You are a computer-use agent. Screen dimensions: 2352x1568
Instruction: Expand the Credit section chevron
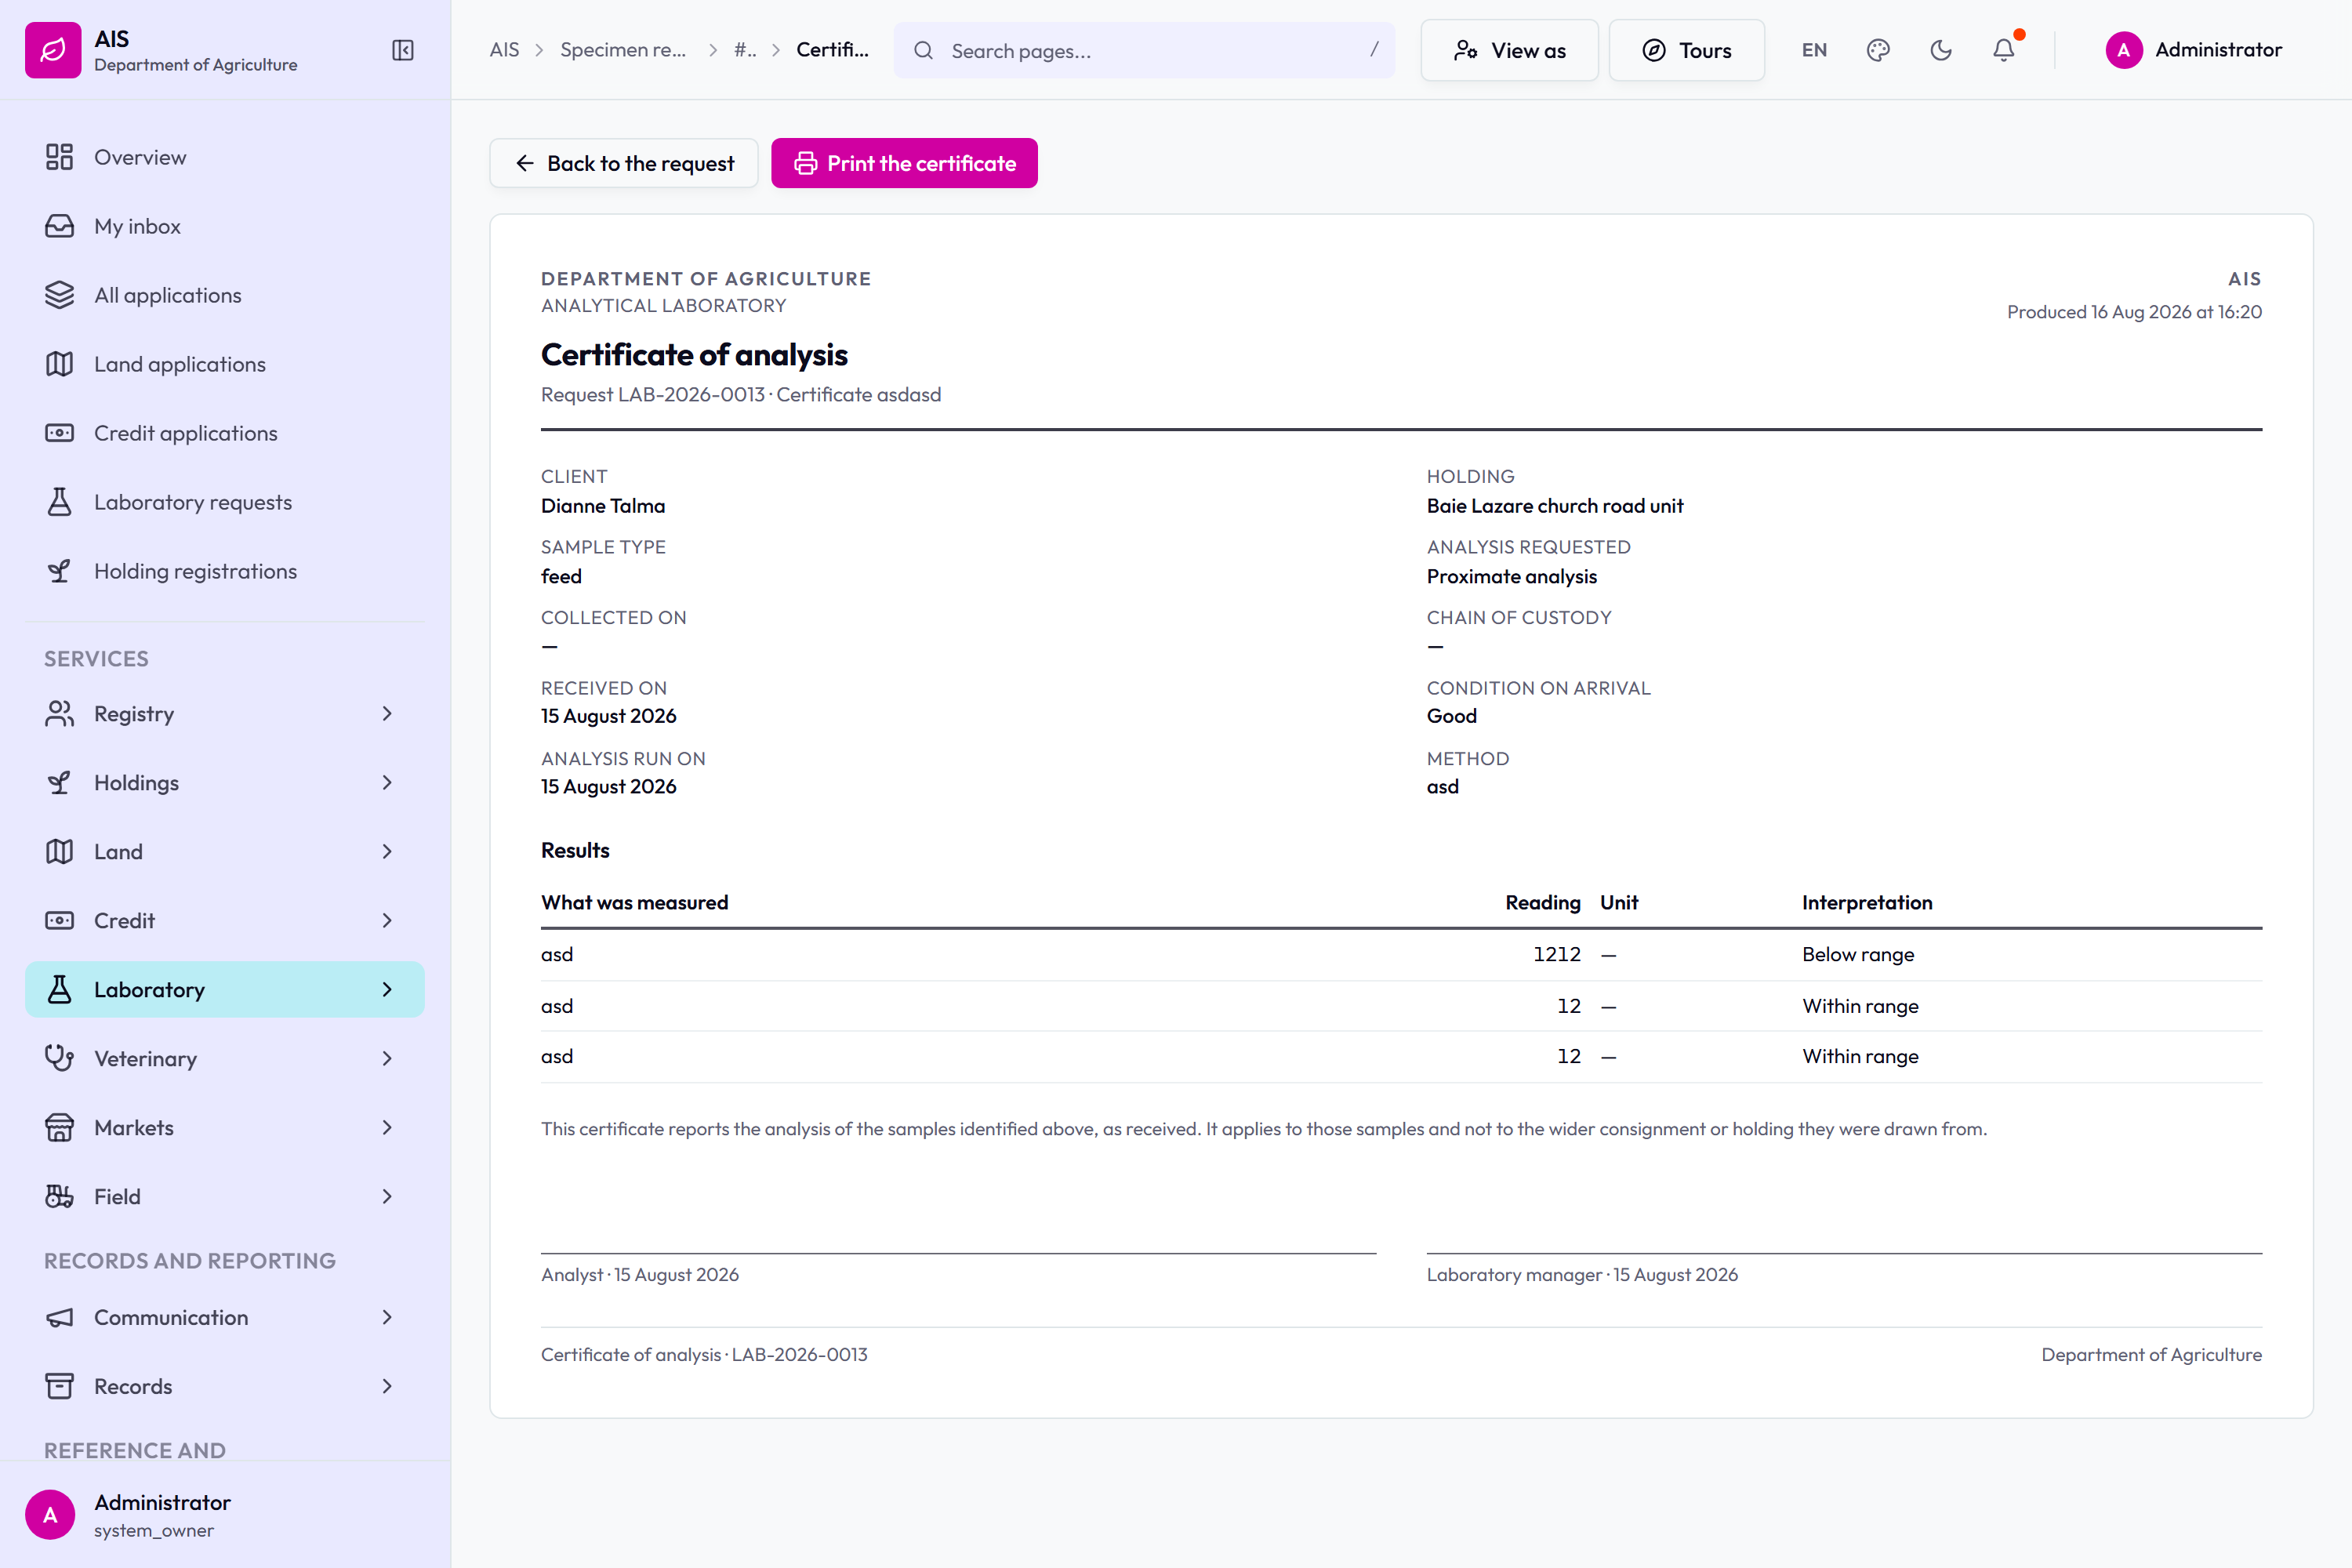[387, 920]
